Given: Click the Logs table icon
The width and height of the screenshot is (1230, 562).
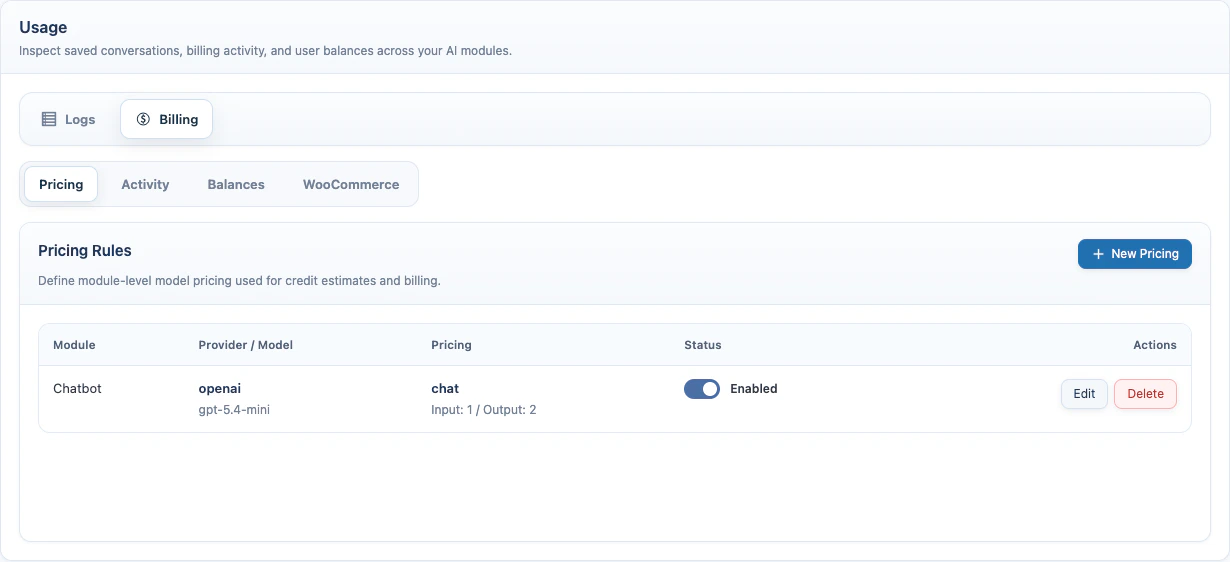Looking at the screenshot, I should (x=49, y=119).
